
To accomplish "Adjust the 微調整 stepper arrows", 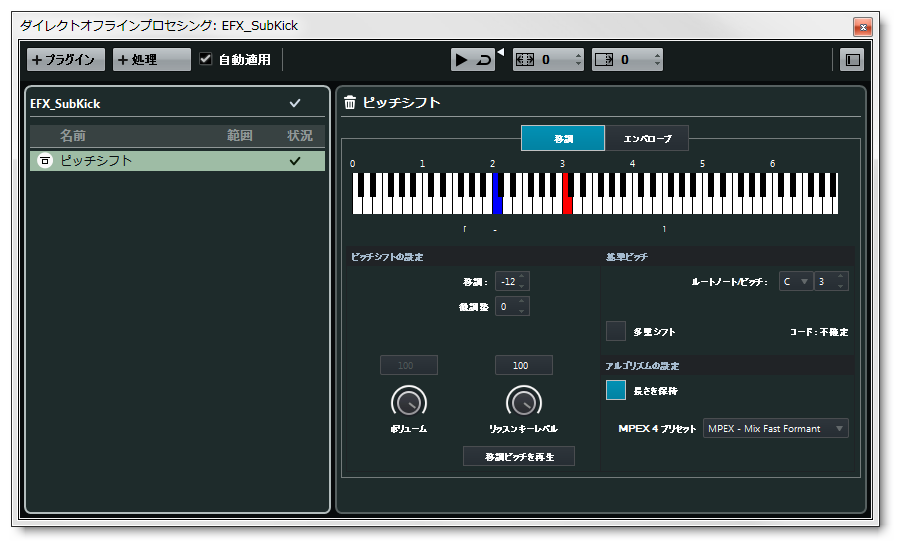I will point(522,306).
